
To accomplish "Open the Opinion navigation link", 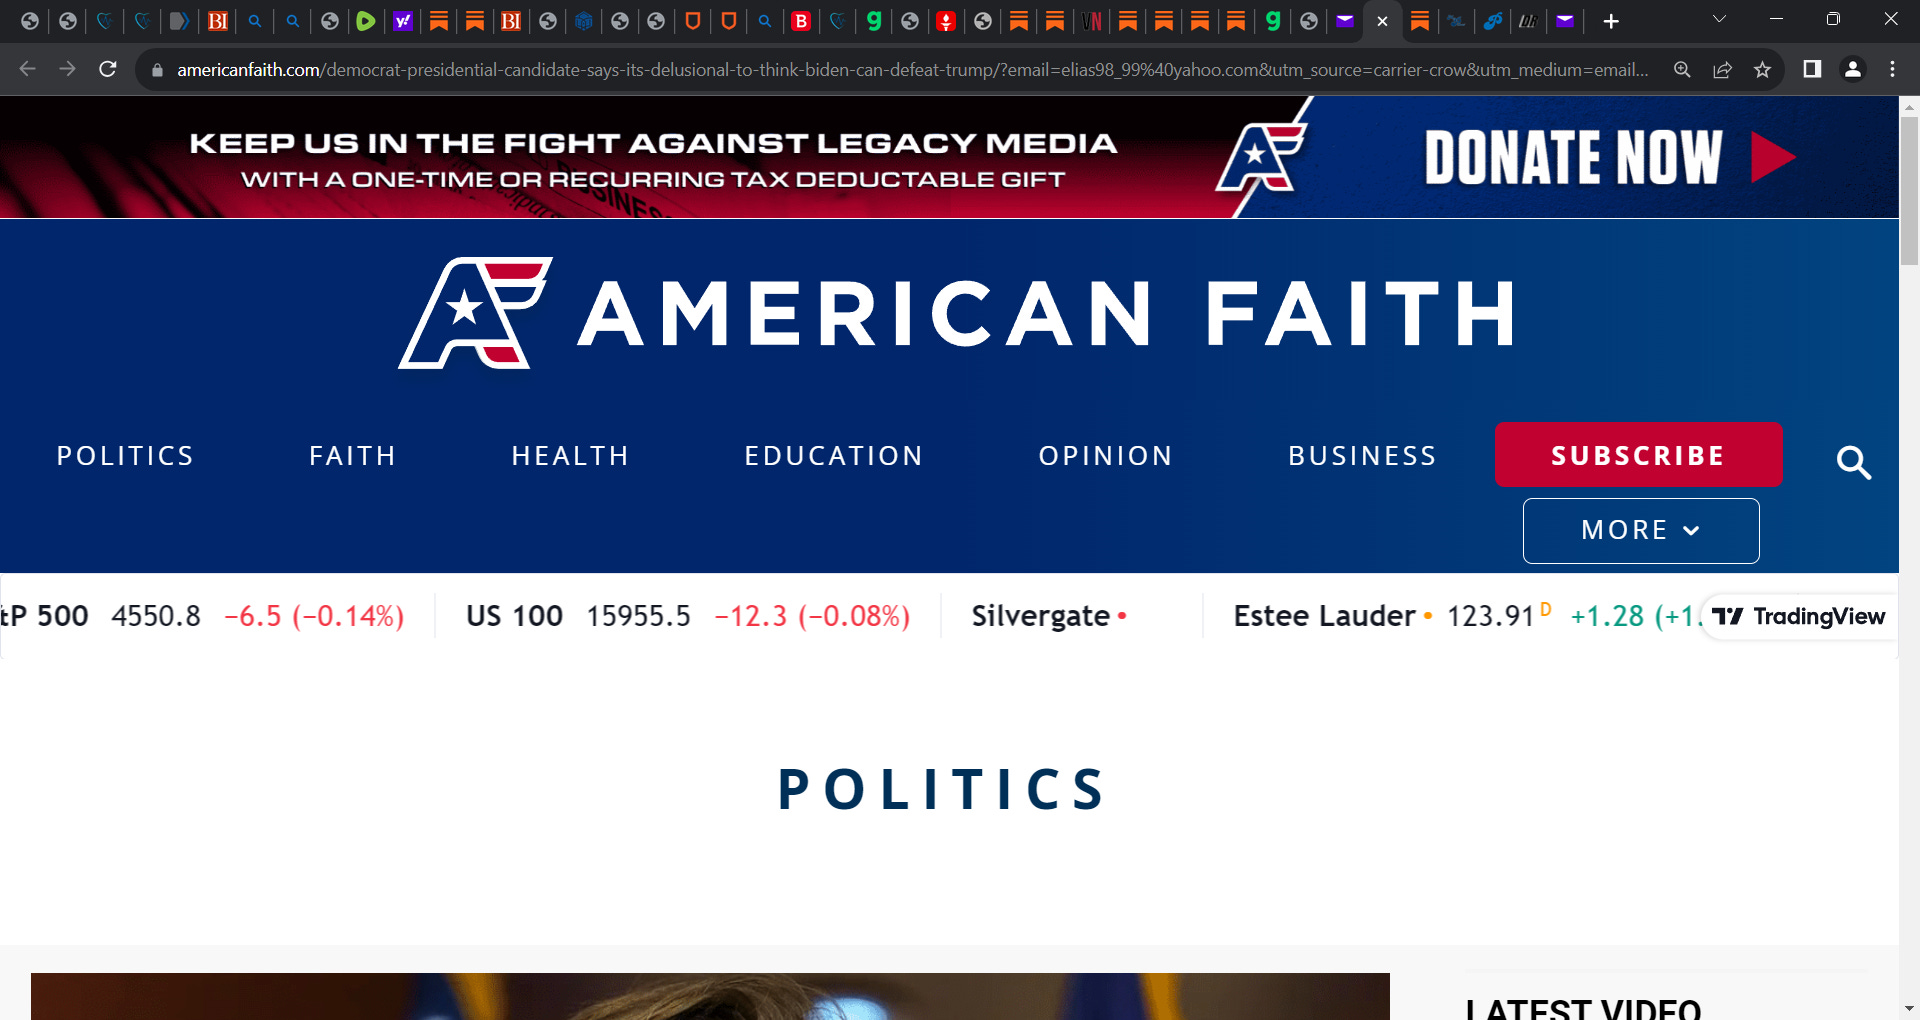I will (x=1105, y=456).
